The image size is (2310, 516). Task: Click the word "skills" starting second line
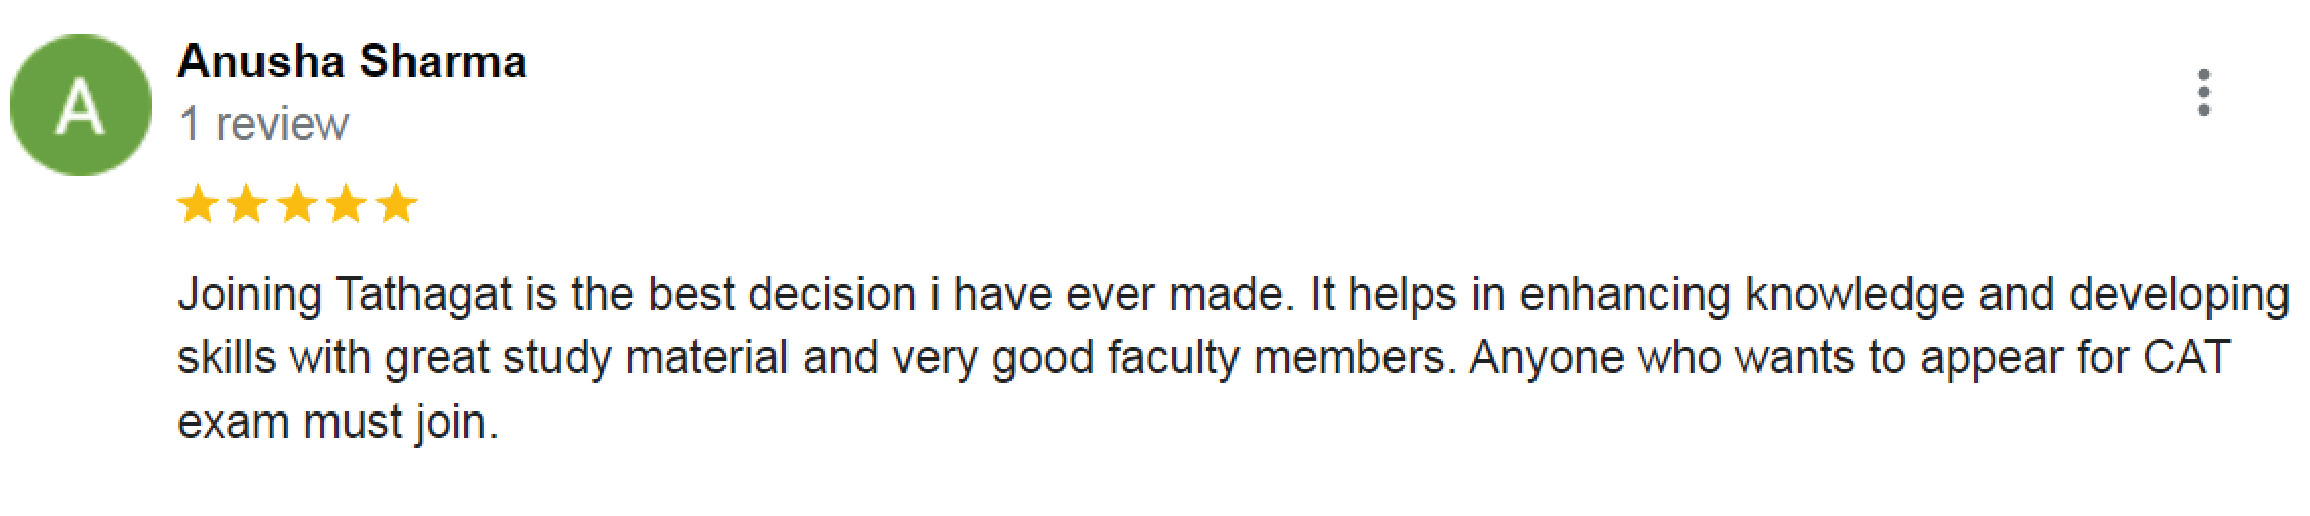pos(226,357)
